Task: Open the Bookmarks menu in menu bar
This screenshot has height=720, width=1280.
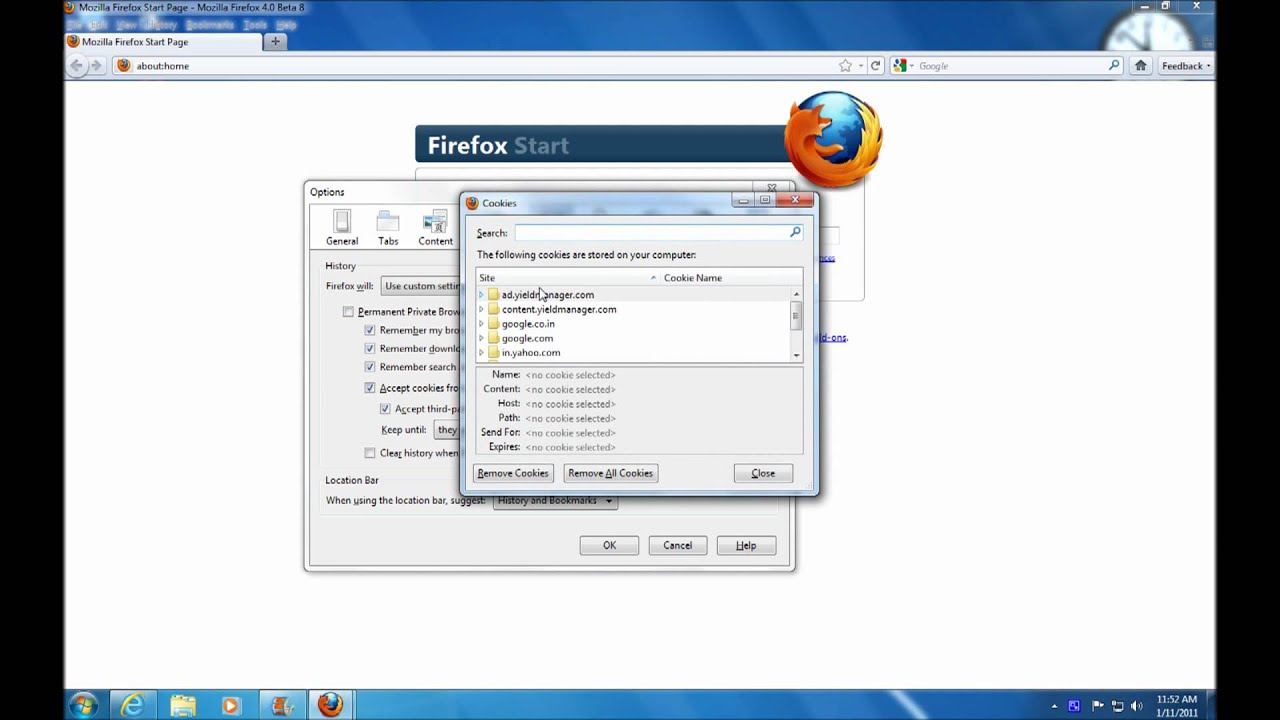Action: tap(210, 24)
